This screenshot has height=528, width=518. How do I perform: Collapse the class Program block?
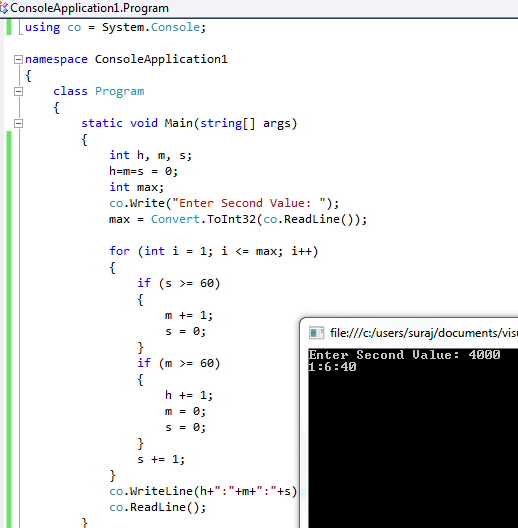point(18,92)
